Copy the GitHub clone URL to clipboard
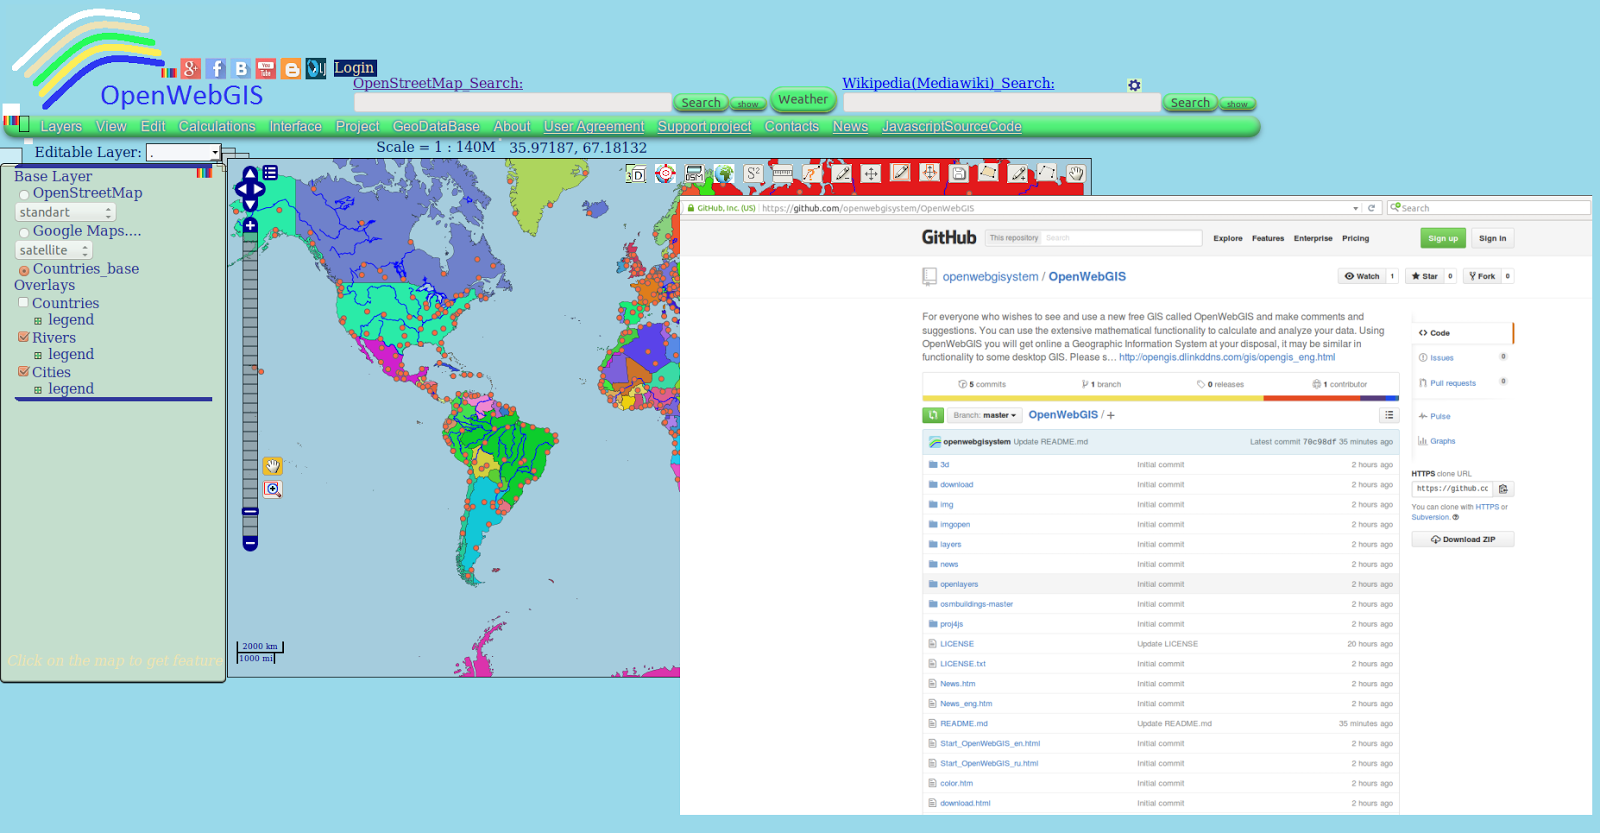The height and width of the screenshot is (833, 1600). 1503,489
